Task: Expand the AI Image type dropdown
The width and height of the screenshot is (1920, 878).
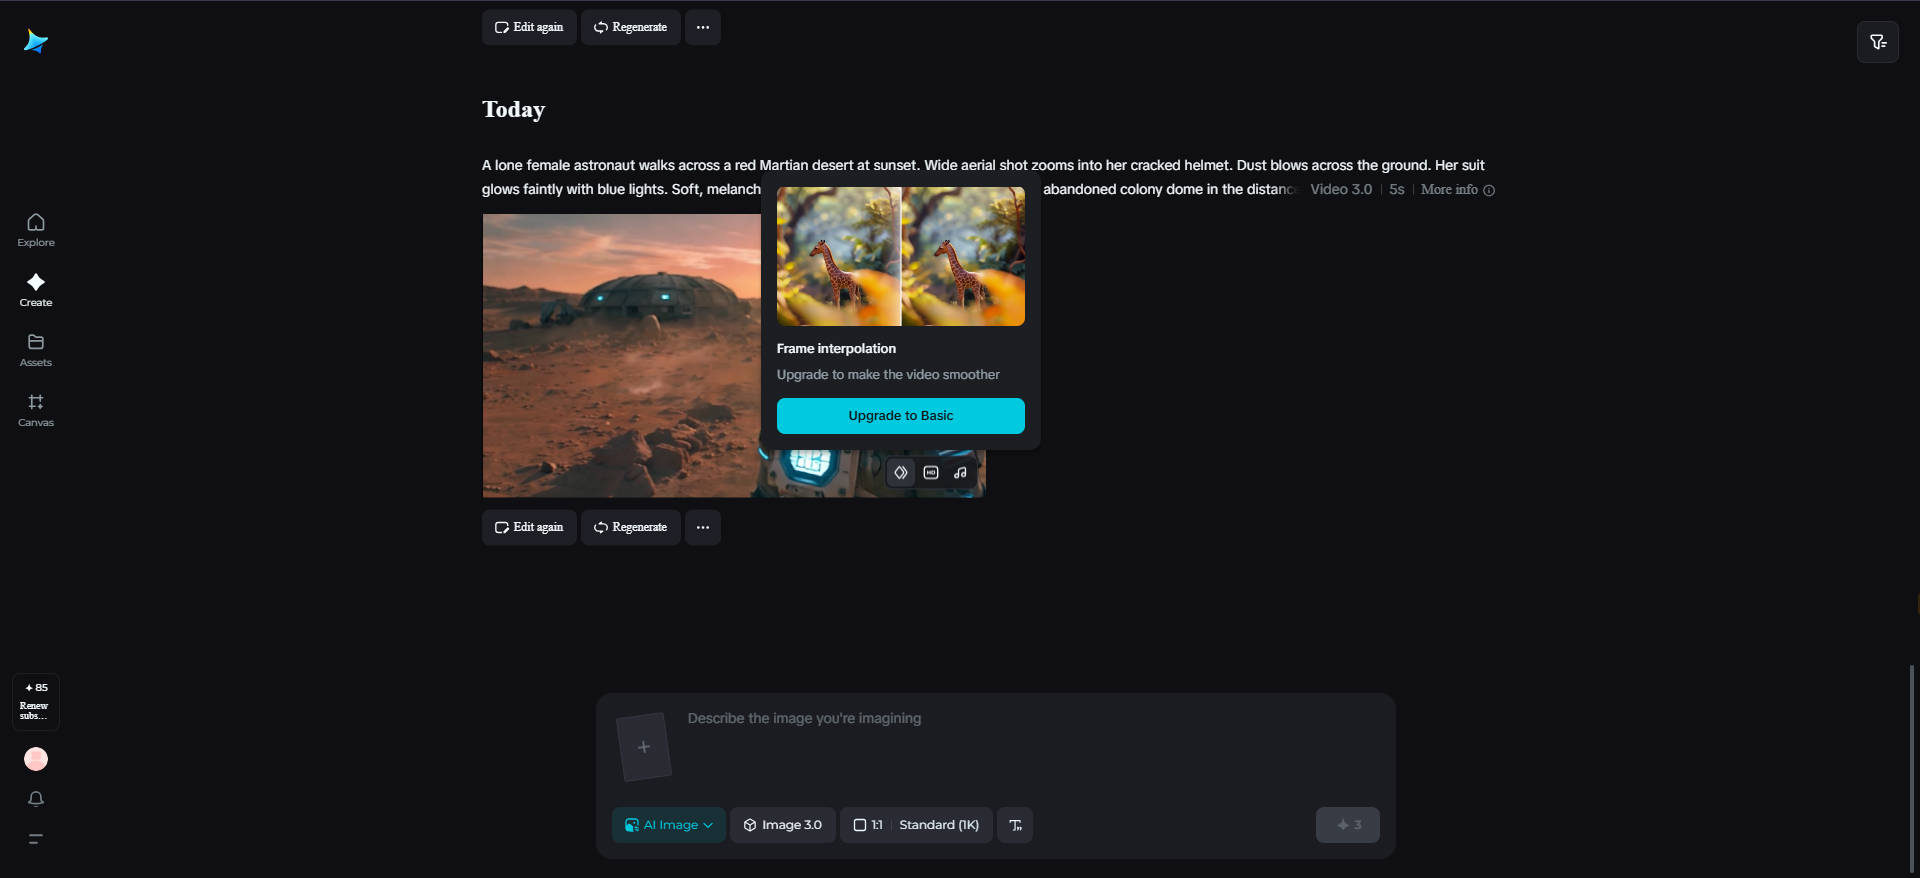Action: [669, 825]
